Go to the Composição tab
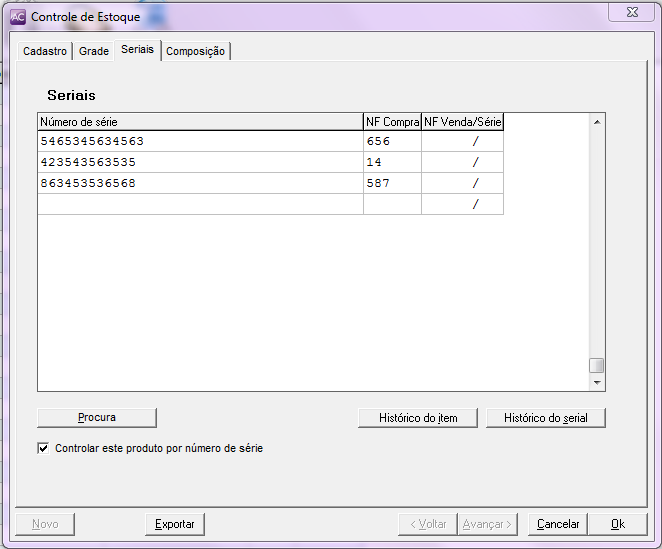This screenshot has height=549, width=662. coord(196,51)
